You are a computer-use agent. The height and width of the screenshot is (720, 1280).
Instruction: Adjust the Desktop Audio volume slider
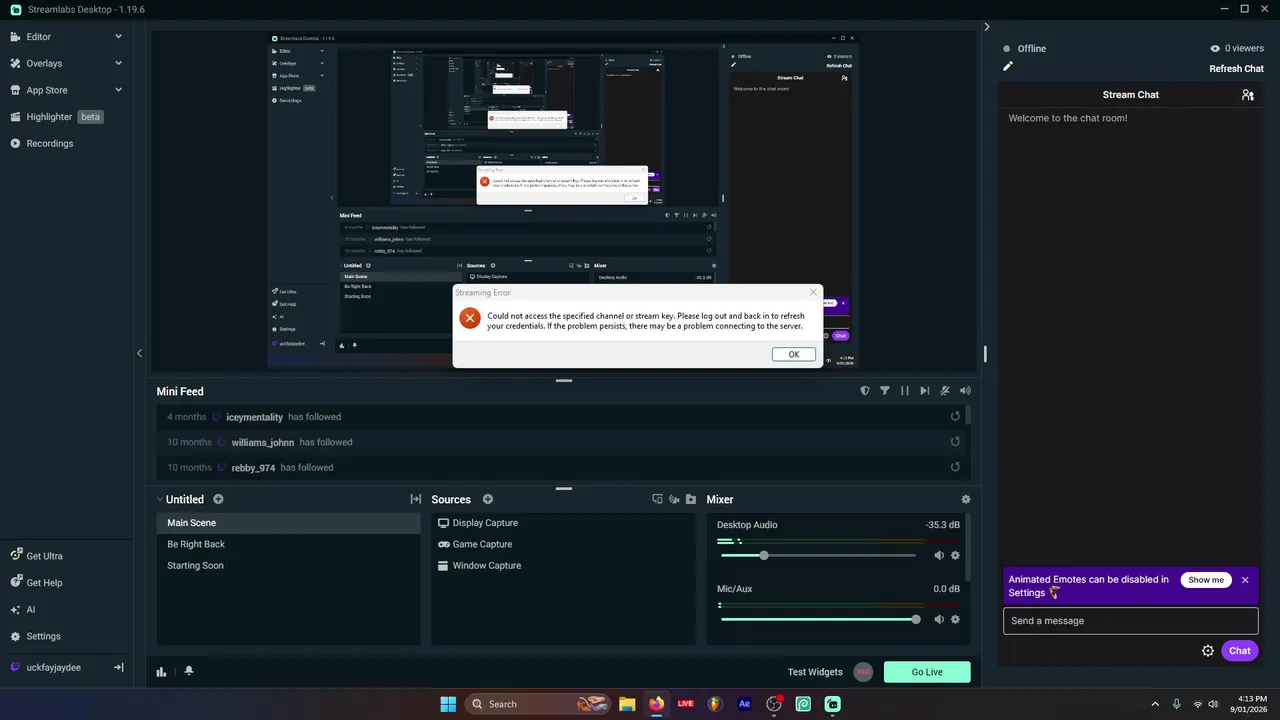(x=818, y=555)
